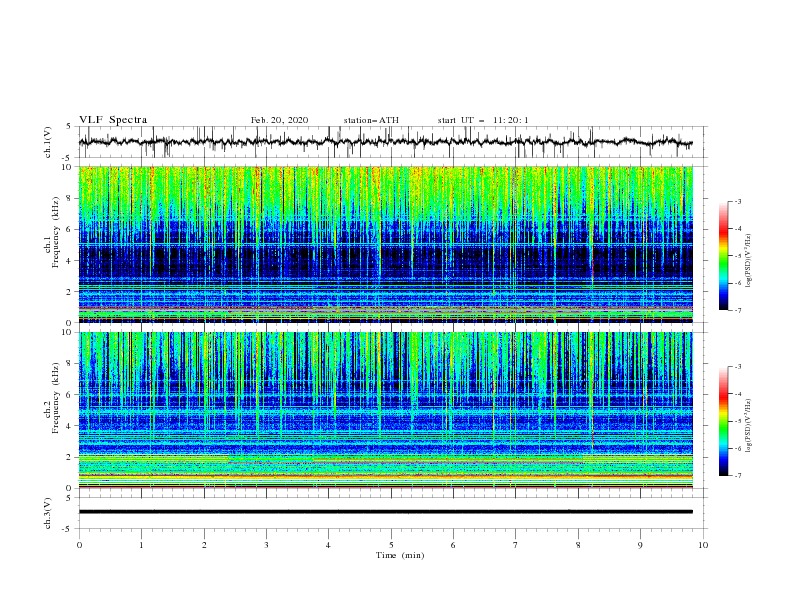Click the "ch.1(V)" axis label
This screenshot has width=792, height=612.
[48, 142]
